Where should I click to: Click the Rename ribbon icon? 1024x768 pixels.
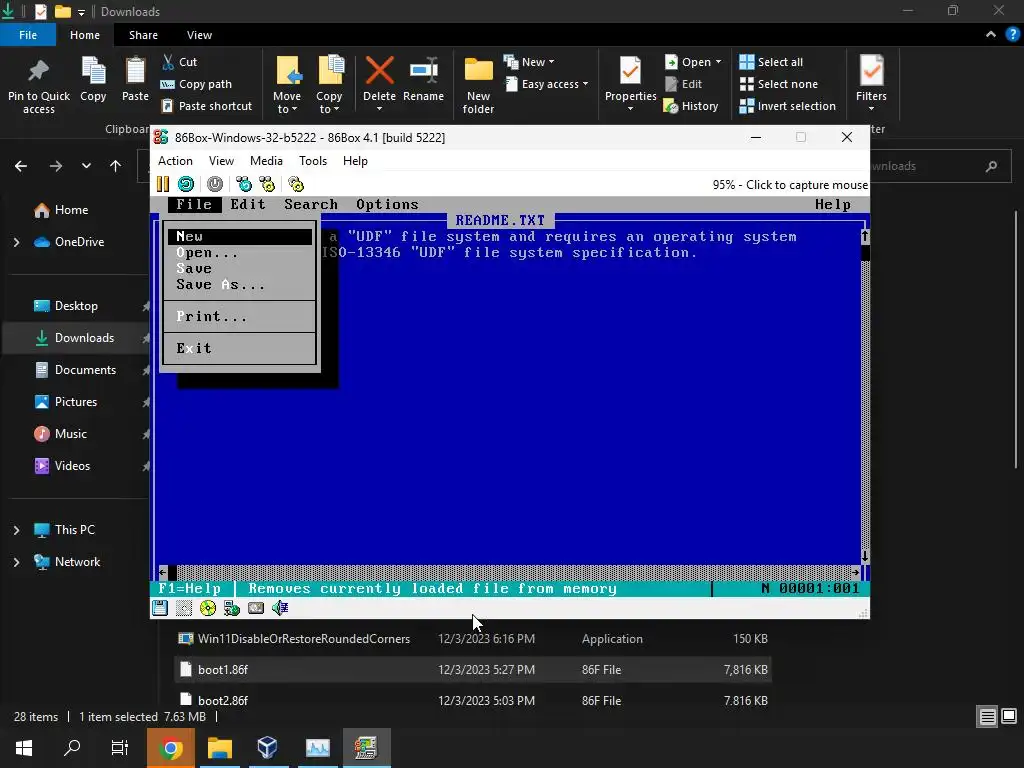tap(423, 79)
